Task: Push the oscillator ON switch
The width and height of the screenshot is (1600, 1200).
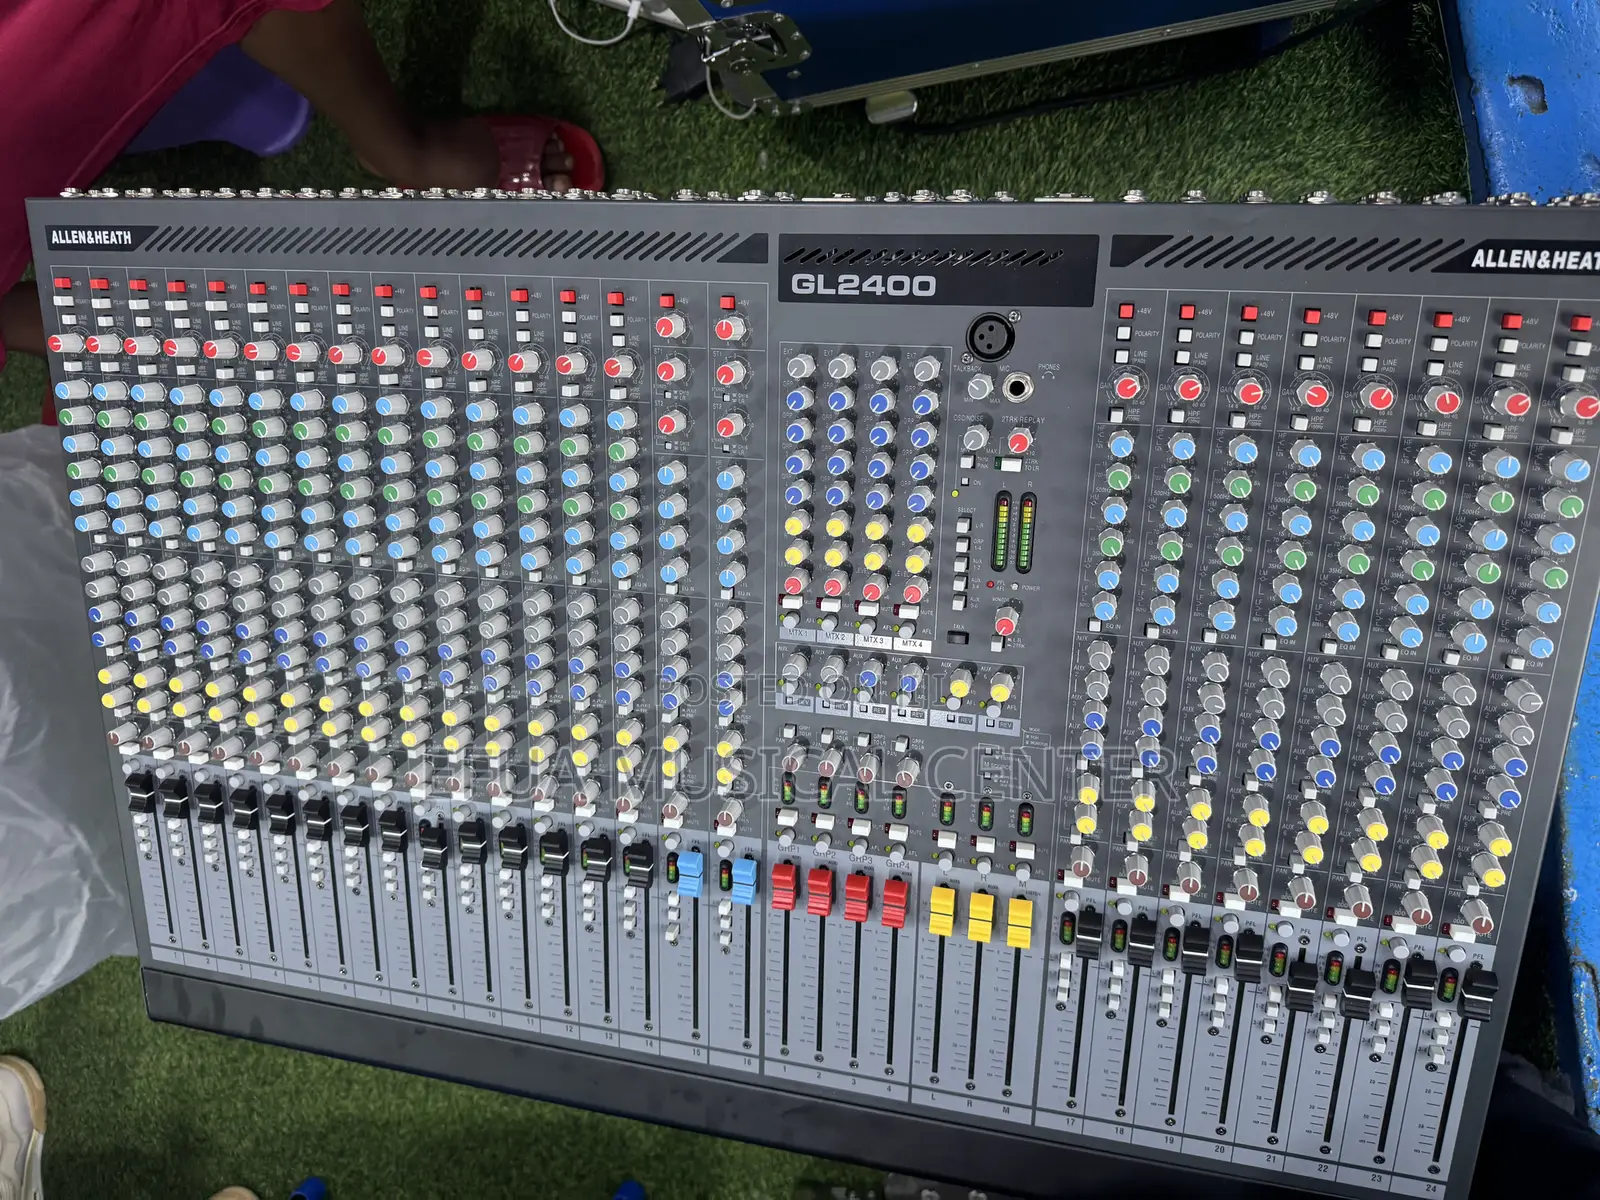Action: [x=966, y=481]
